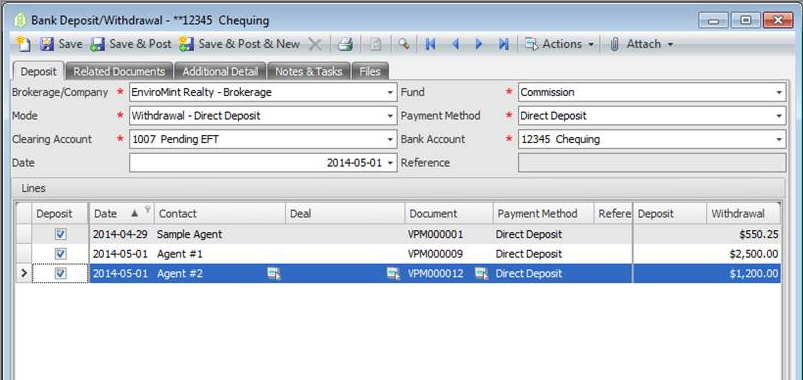
Task: Toggle the deposit checkbox for Agent #2
Action: pos(60,273)
